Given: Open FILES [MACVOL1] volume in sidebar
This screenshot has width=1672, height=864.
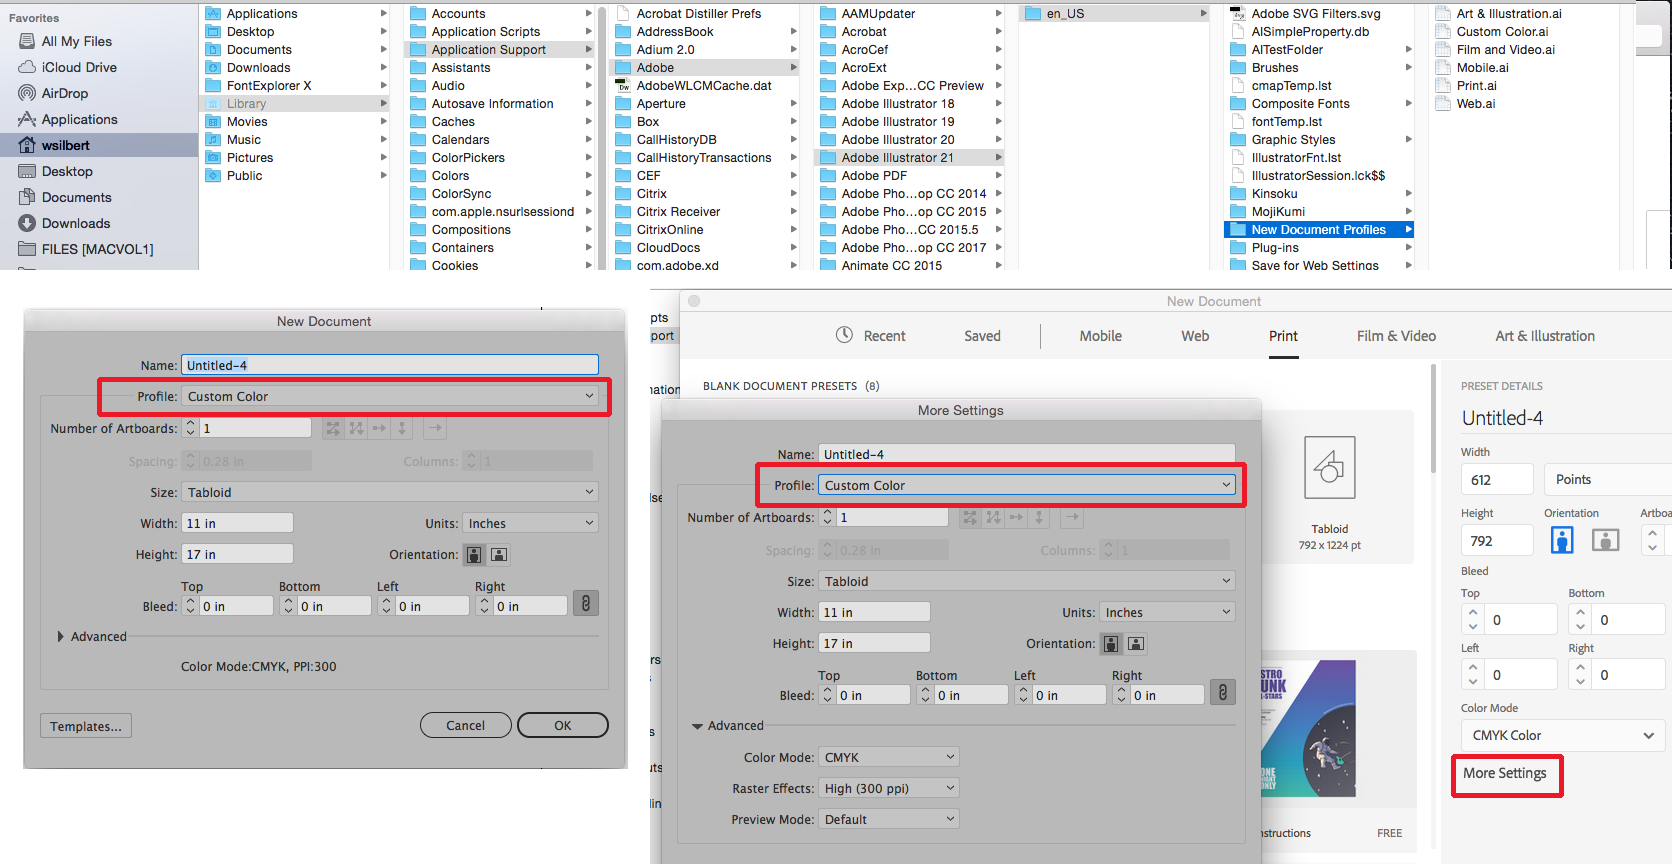Looking at the screenshot, I should [x=99, y=249].
